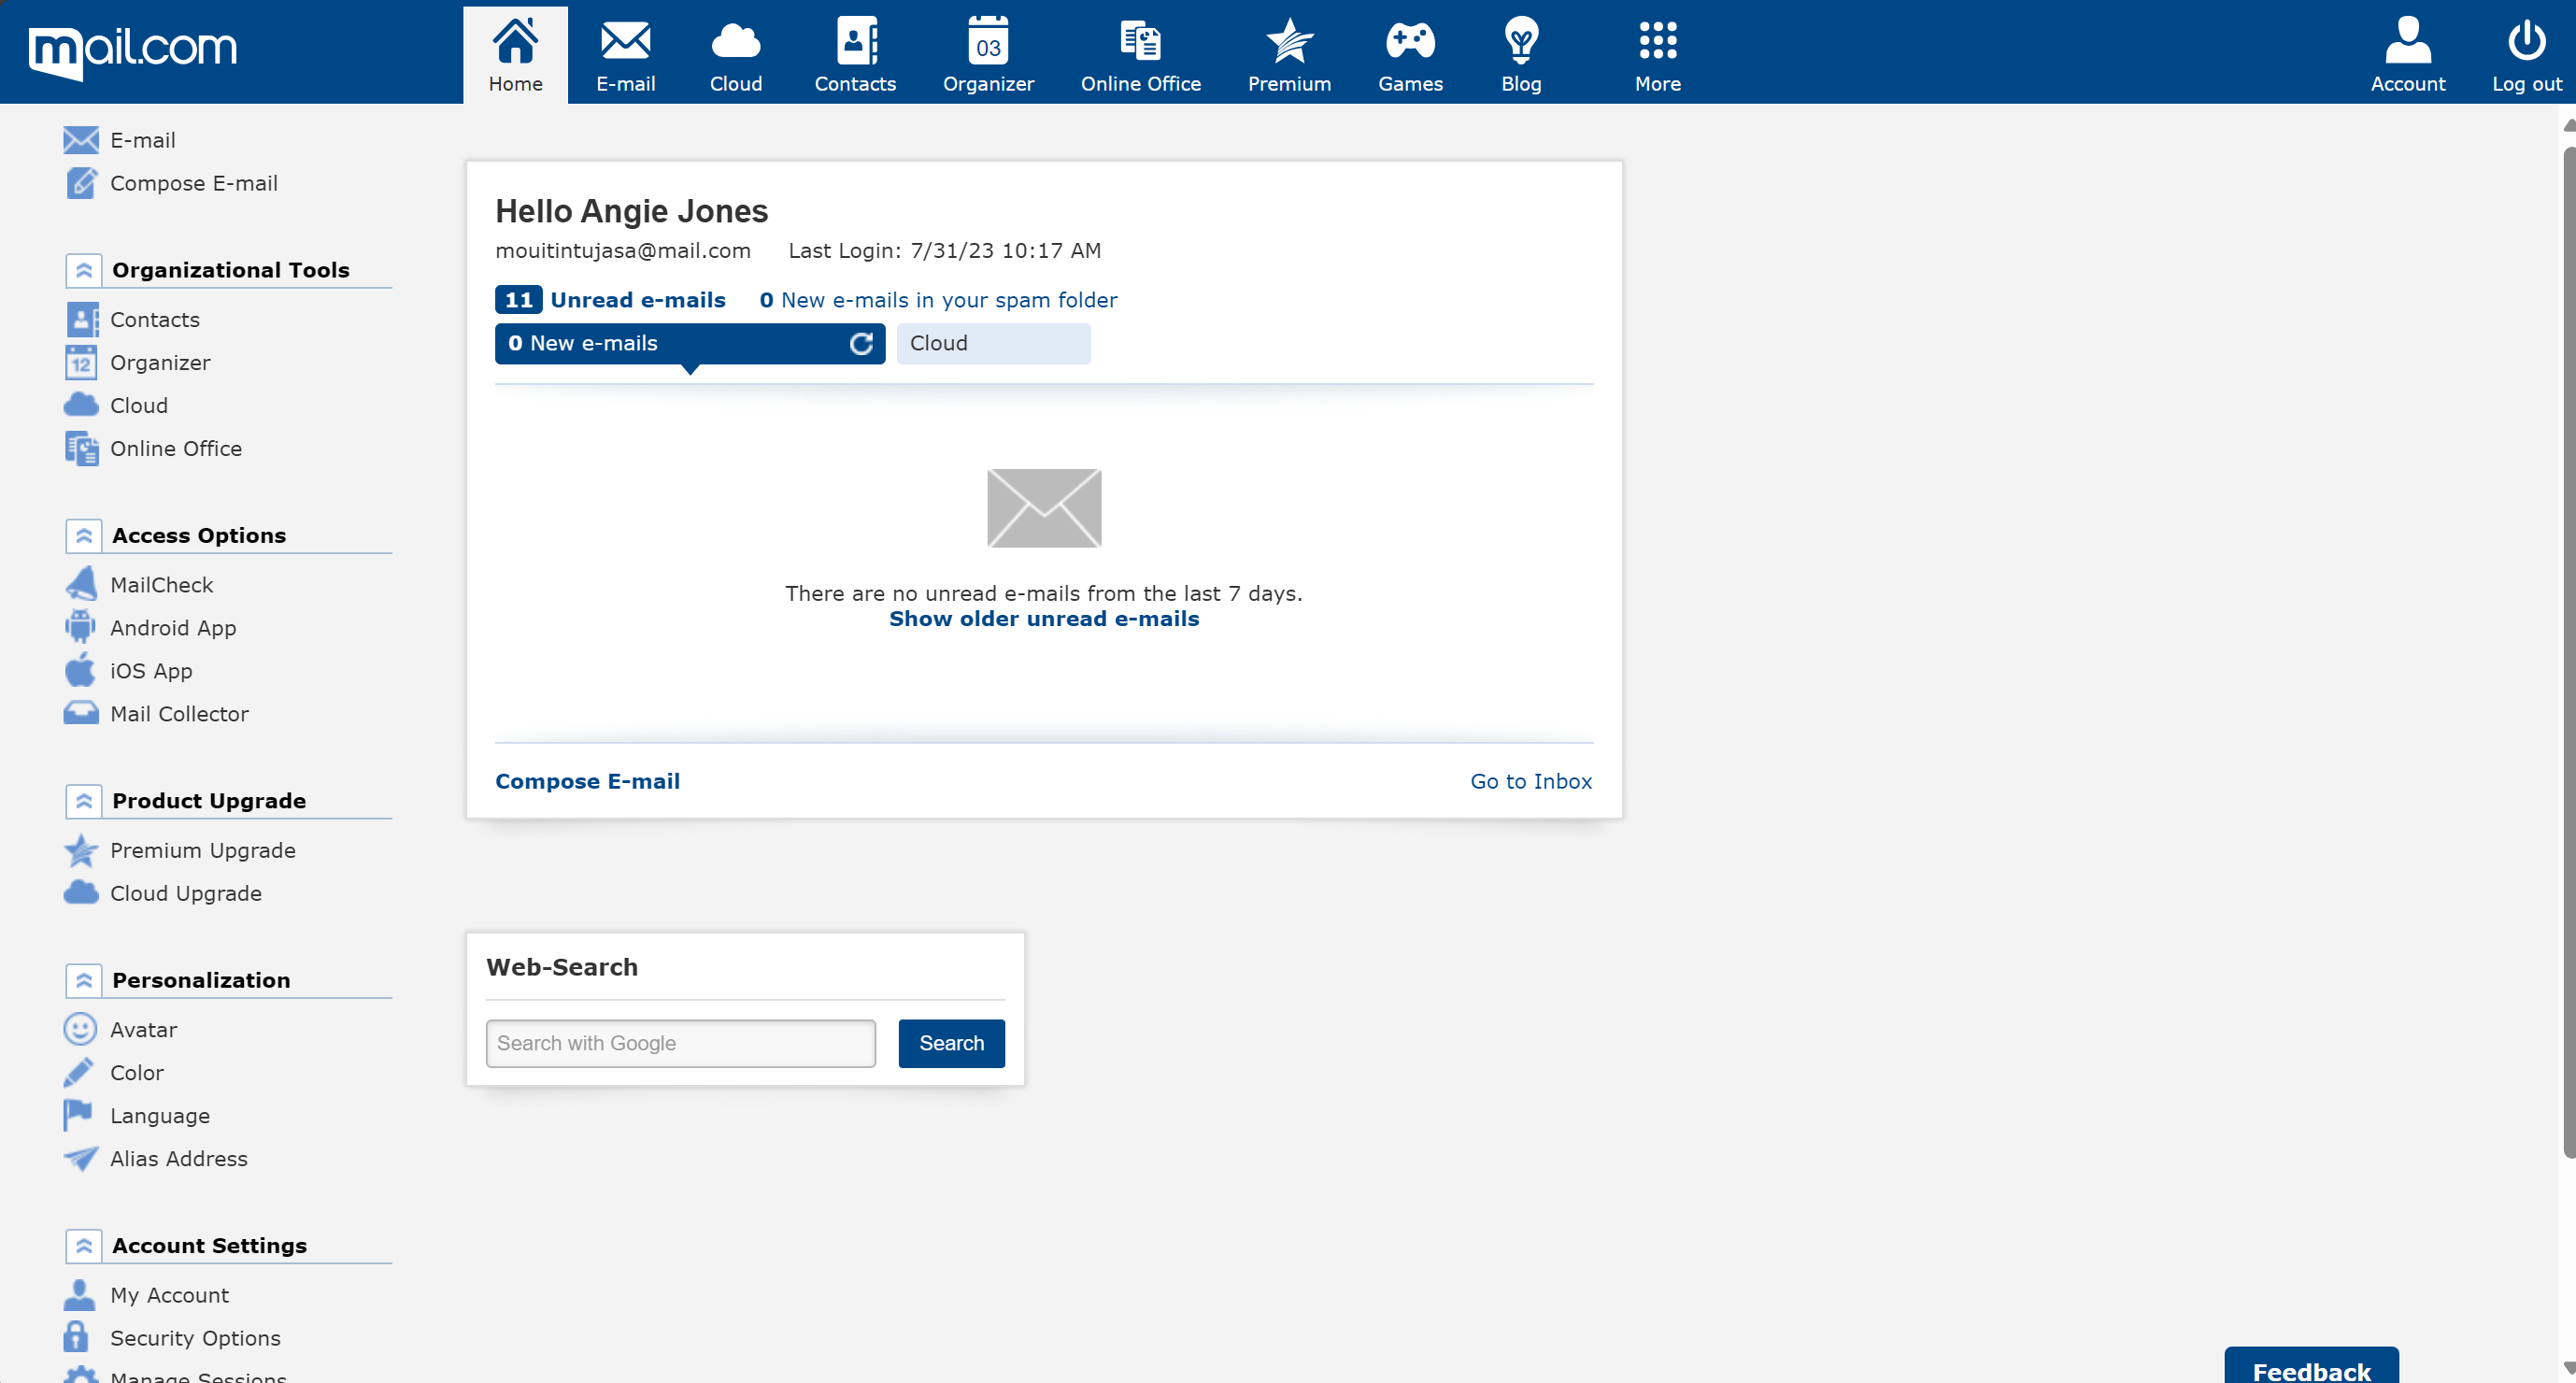Open the Cloud icon in top navigation

click(735, 42)
